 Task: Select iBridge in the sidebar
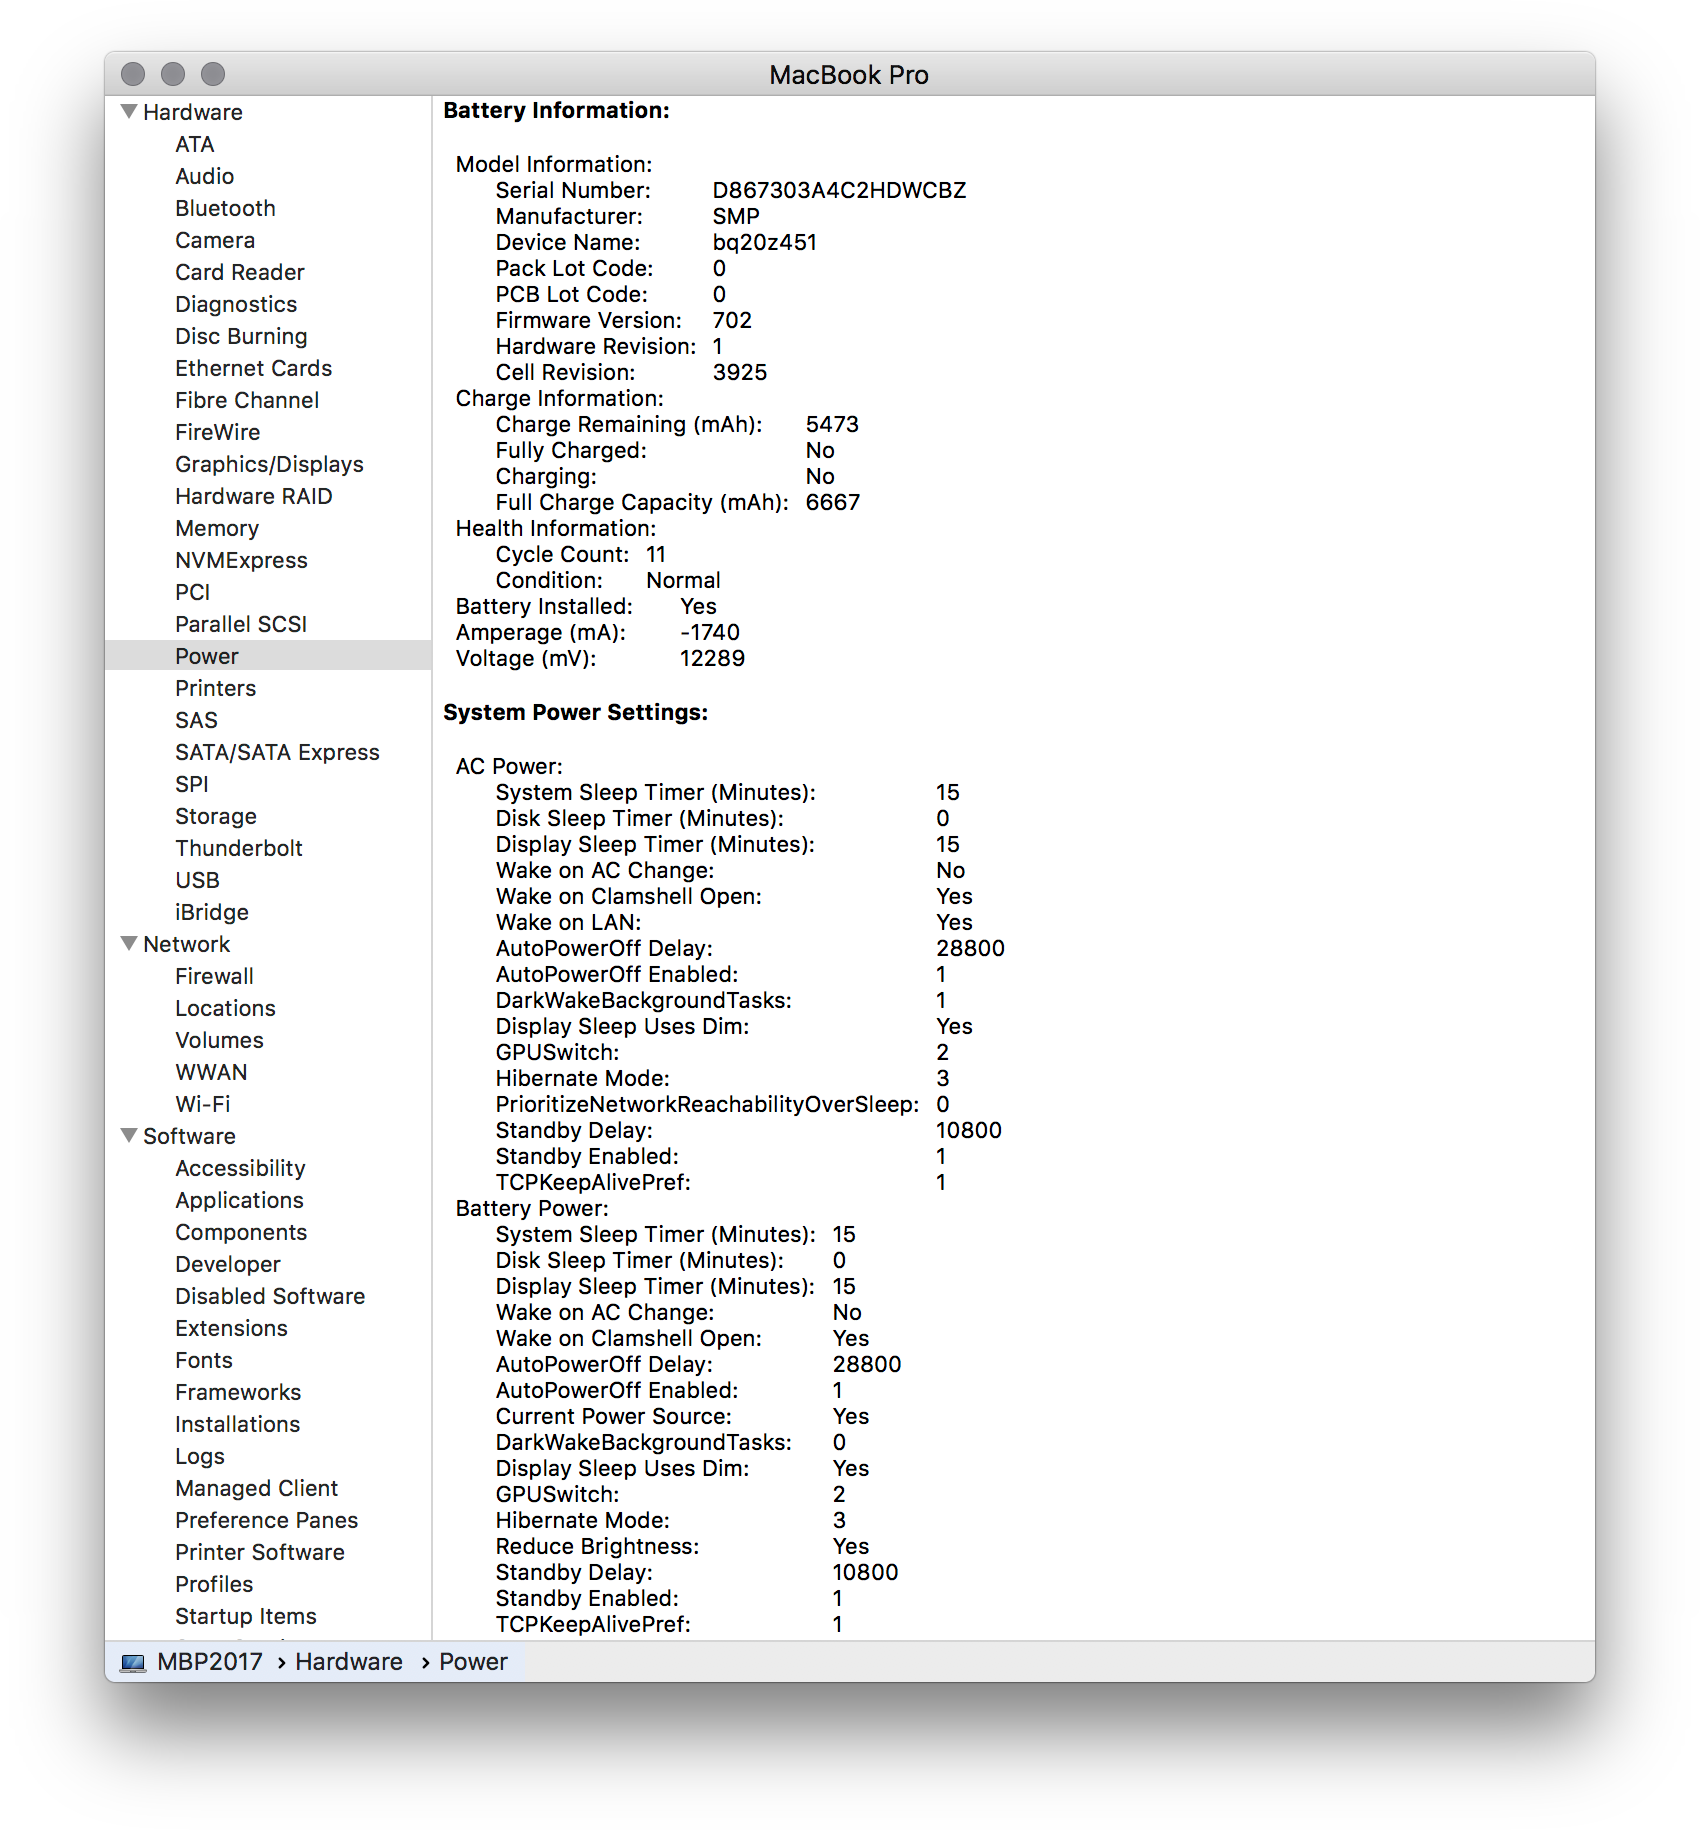212,912
